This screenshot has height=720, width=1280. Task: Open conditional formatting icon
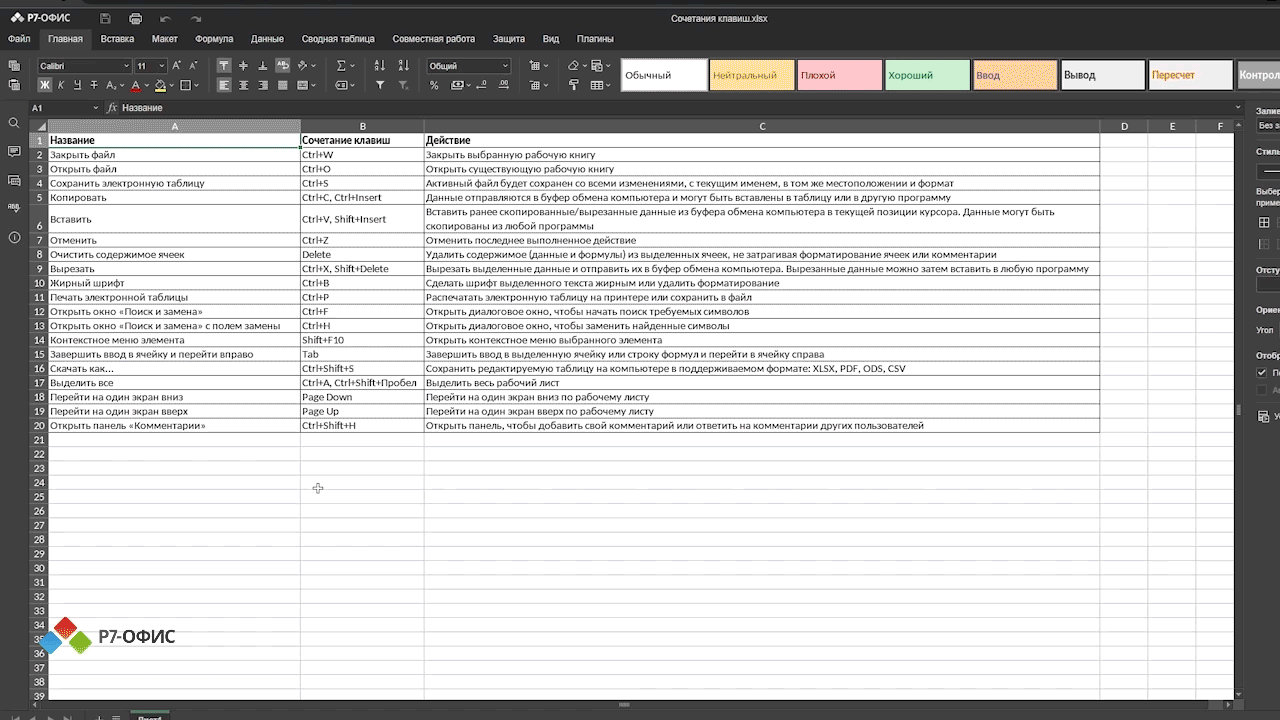pos(597,65)
